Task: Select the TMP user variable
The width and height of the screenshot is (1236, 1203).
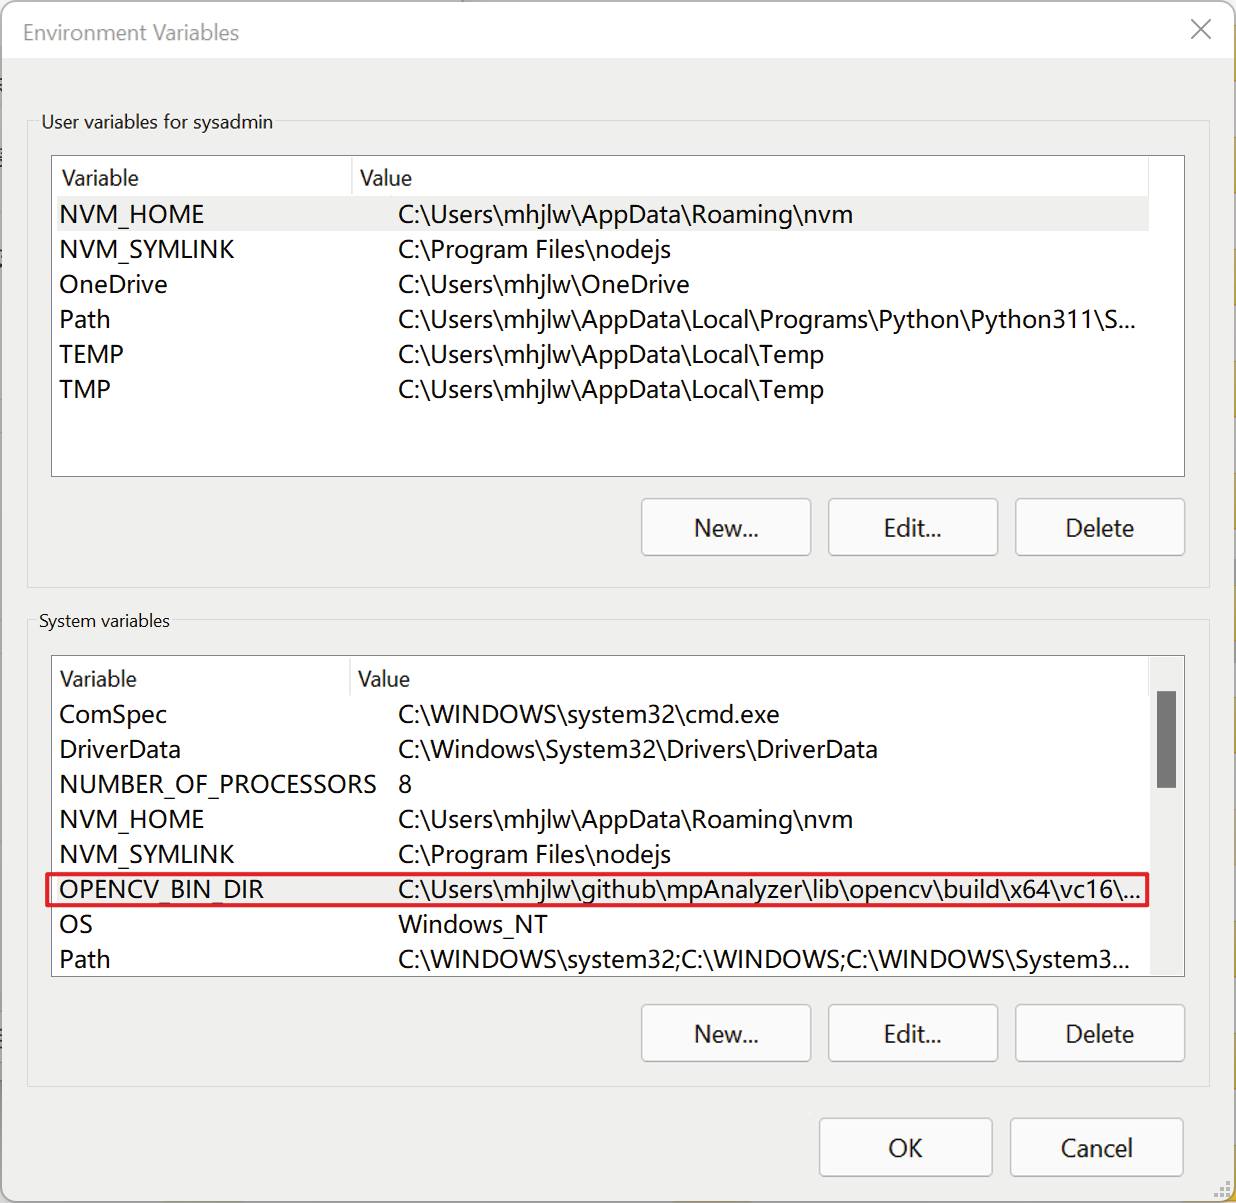Action: tap(85, 390)
